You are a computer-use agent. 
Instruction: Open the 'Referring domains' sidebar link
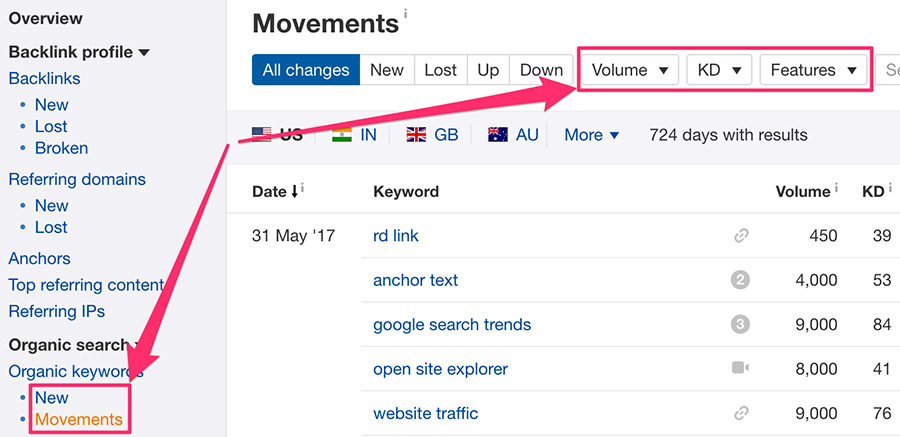tap(77, 179)
